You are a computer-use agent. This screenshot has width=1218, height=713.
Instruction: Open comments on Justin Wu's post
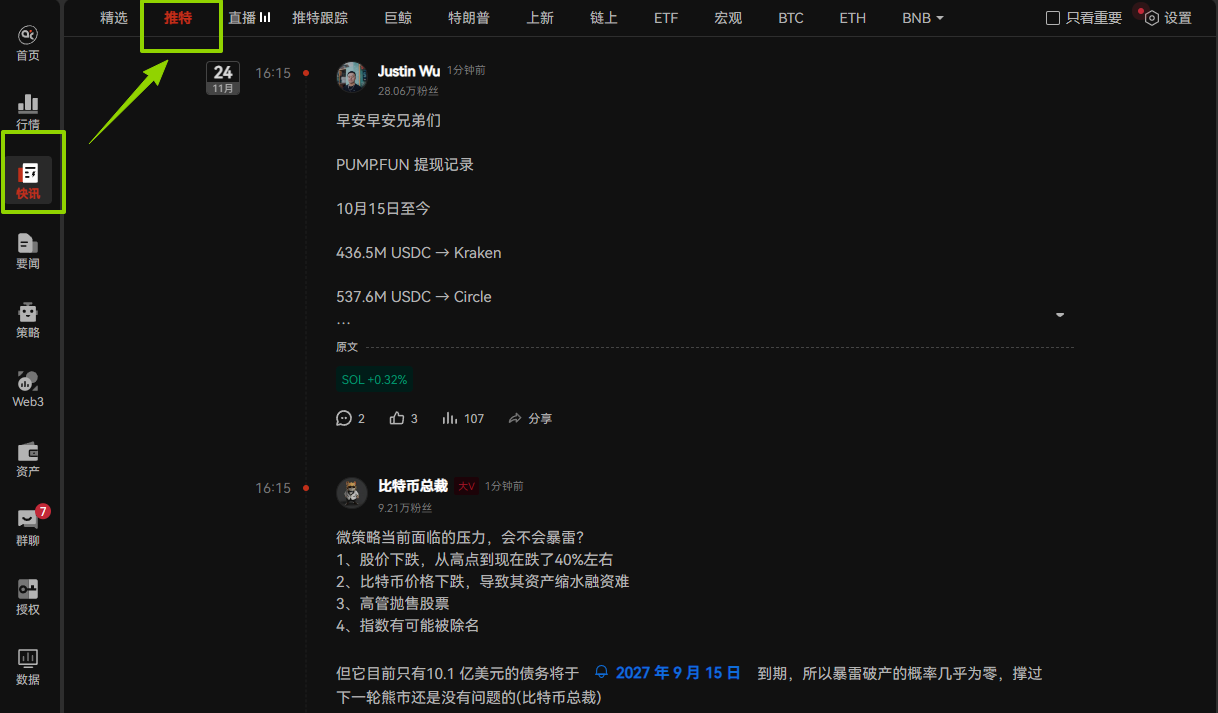(345, 418)
